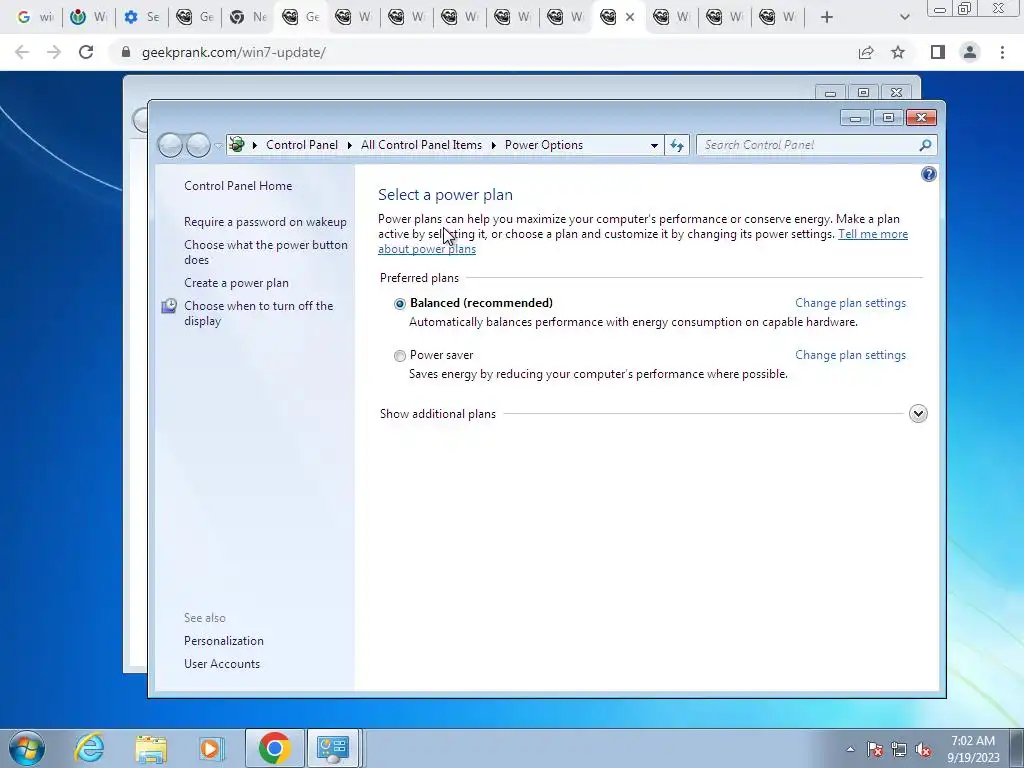Open Windows Explorer from the taskbar
1024x768 pixels.
pyautogui.click(x=151, y=748)
